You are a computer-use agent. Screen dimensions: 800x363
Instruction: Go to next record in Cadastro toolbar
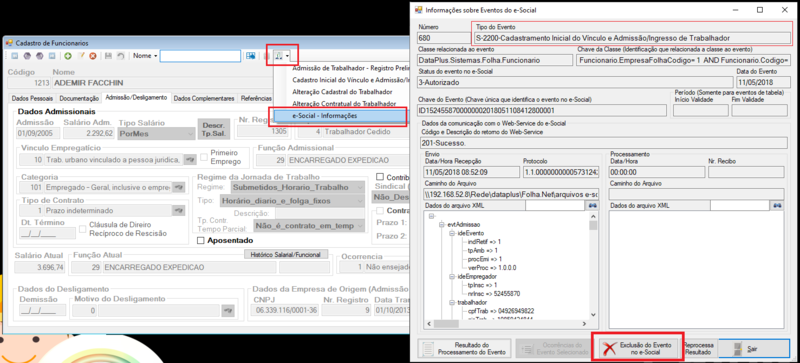pyautogui.click(x=39, y=56)
